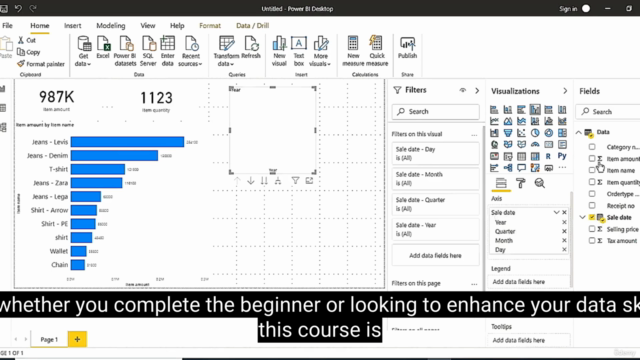
Task: Select the Page 1 tab
Action: point(49,339)
